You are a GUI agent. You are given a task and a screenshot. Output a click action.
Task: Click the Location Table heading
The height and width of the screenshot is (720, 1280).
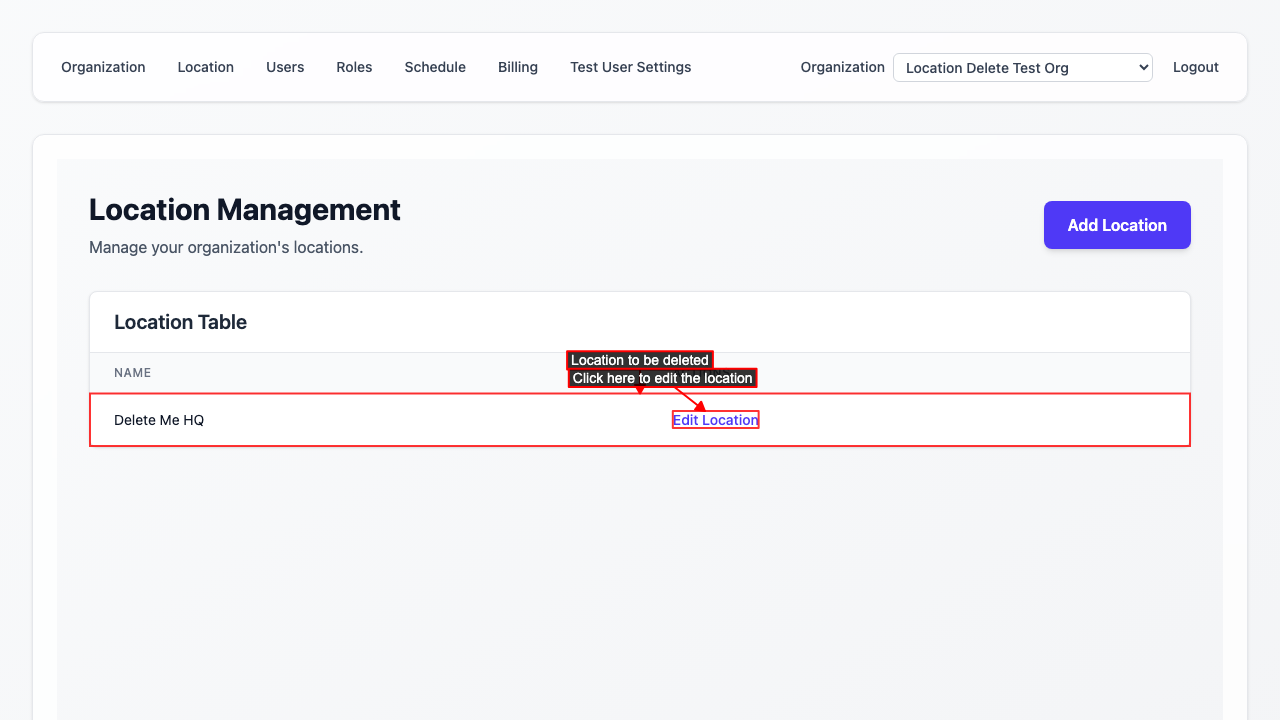[x=180, y=322]
